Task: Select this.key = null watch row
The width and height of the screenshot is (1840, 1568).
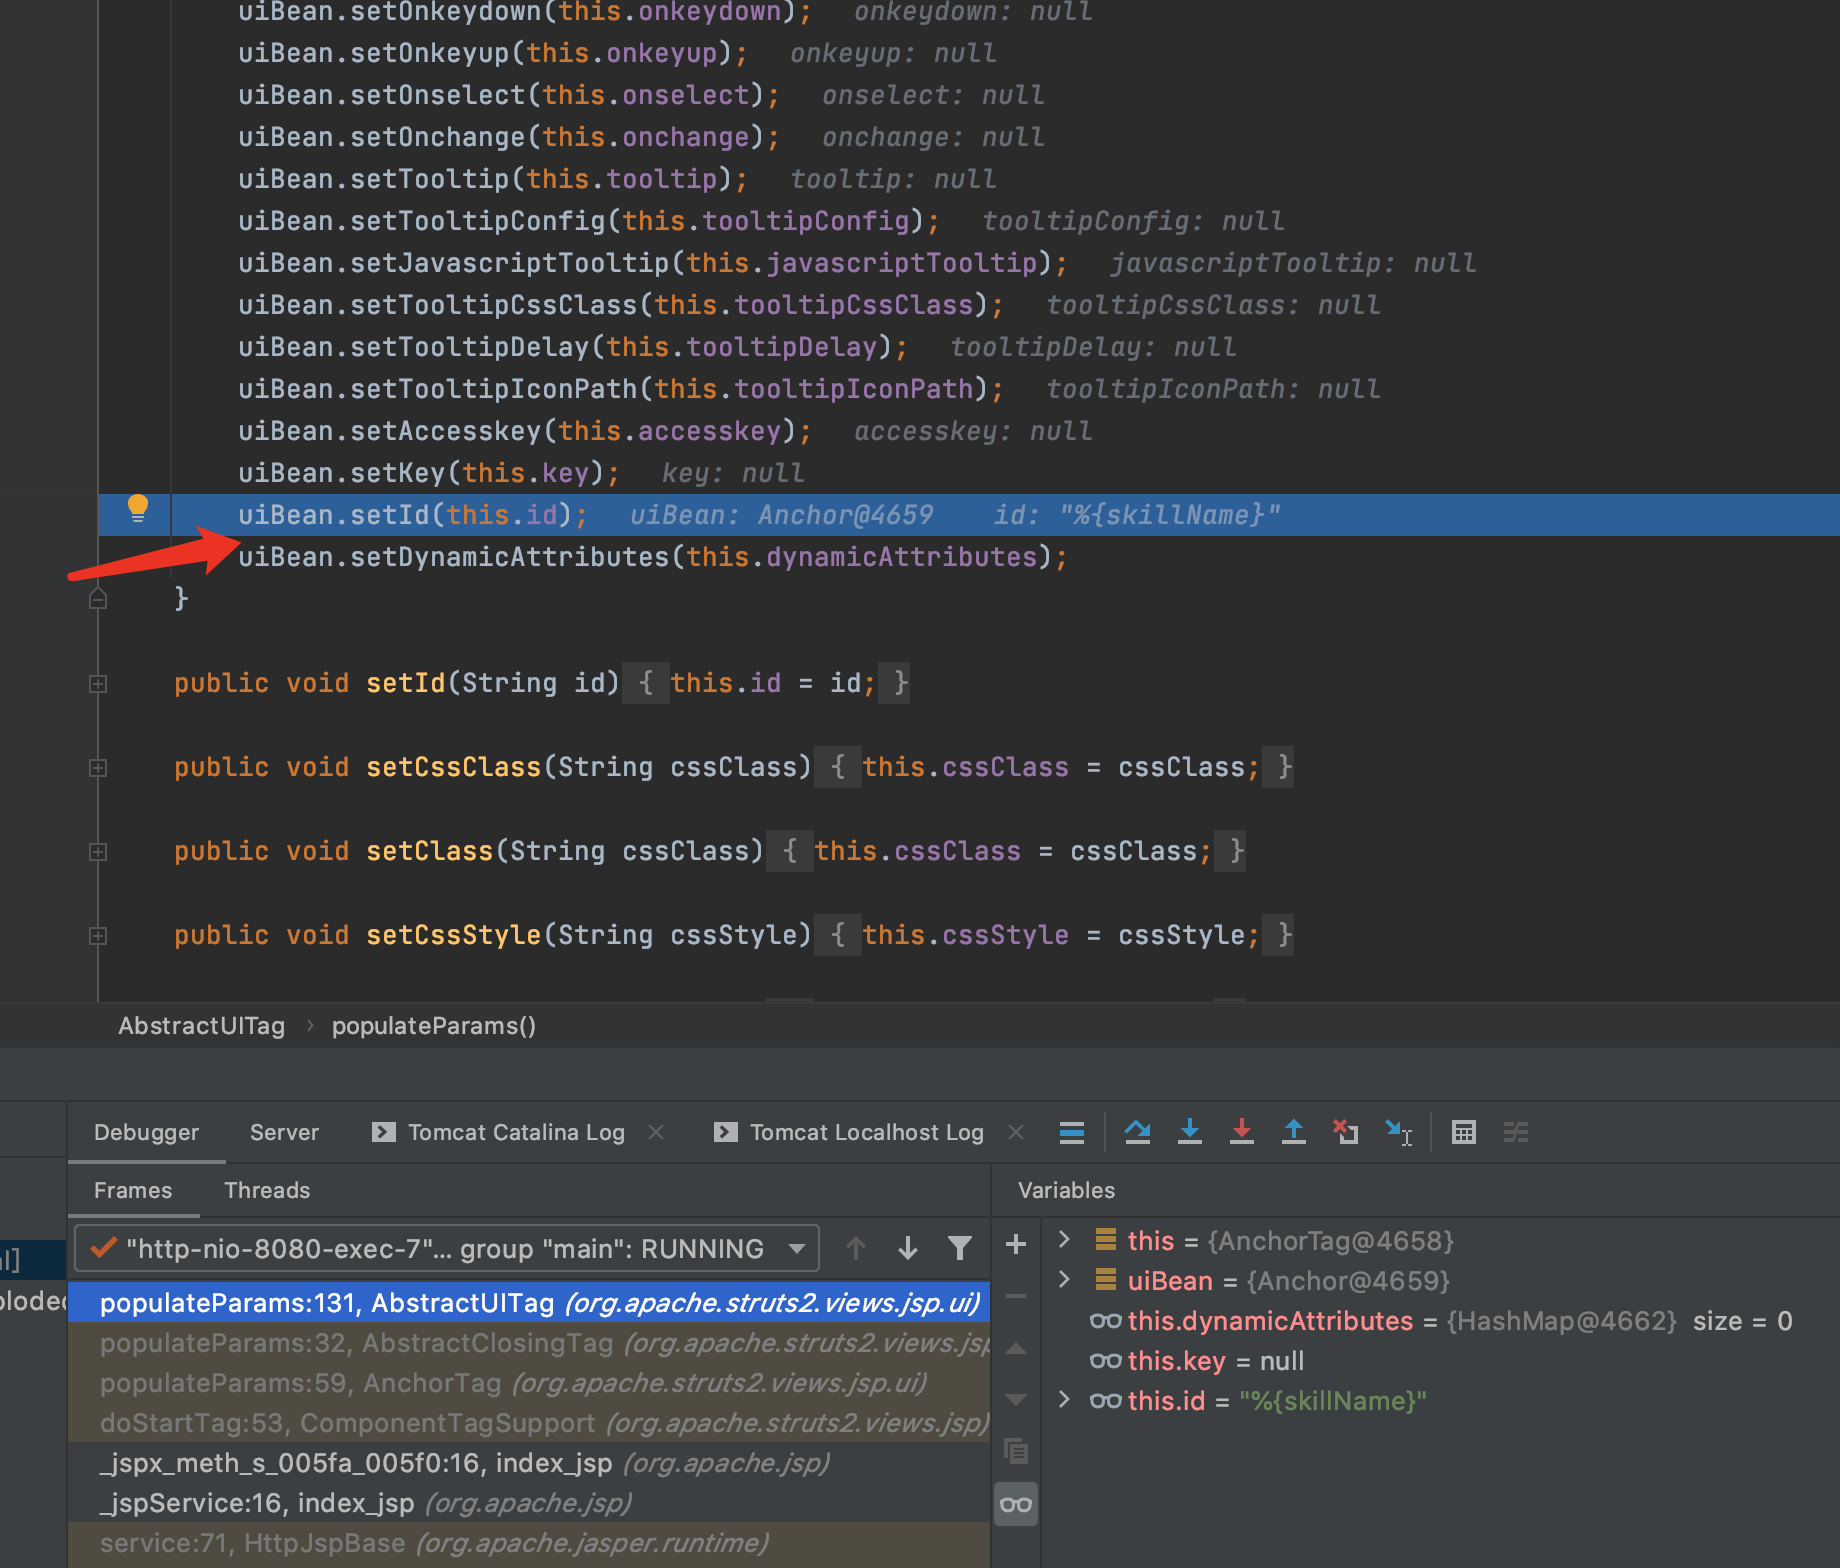Action: click(x=1440, y=1361)
